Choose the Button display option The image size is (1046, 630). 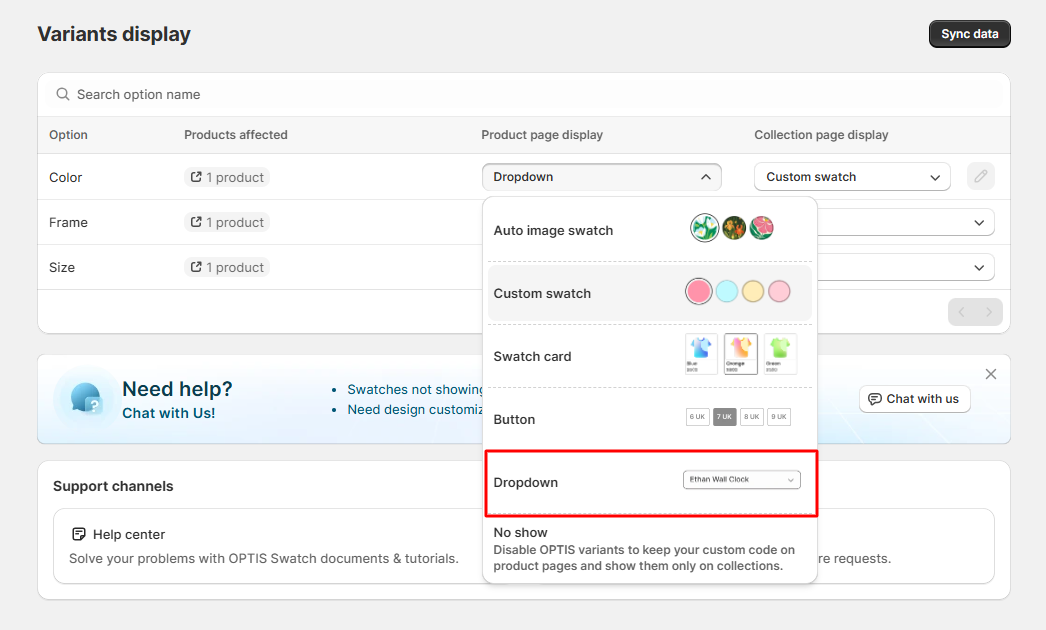[650, 419]
